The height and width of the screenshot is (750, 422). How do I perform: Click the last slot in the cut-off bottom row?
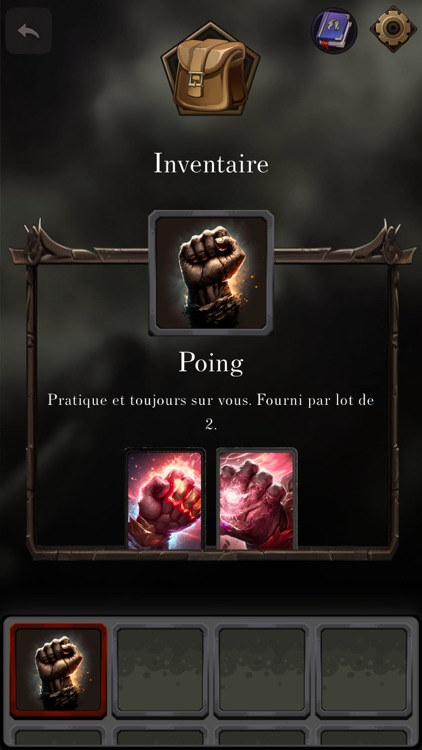tap(364, 736)
